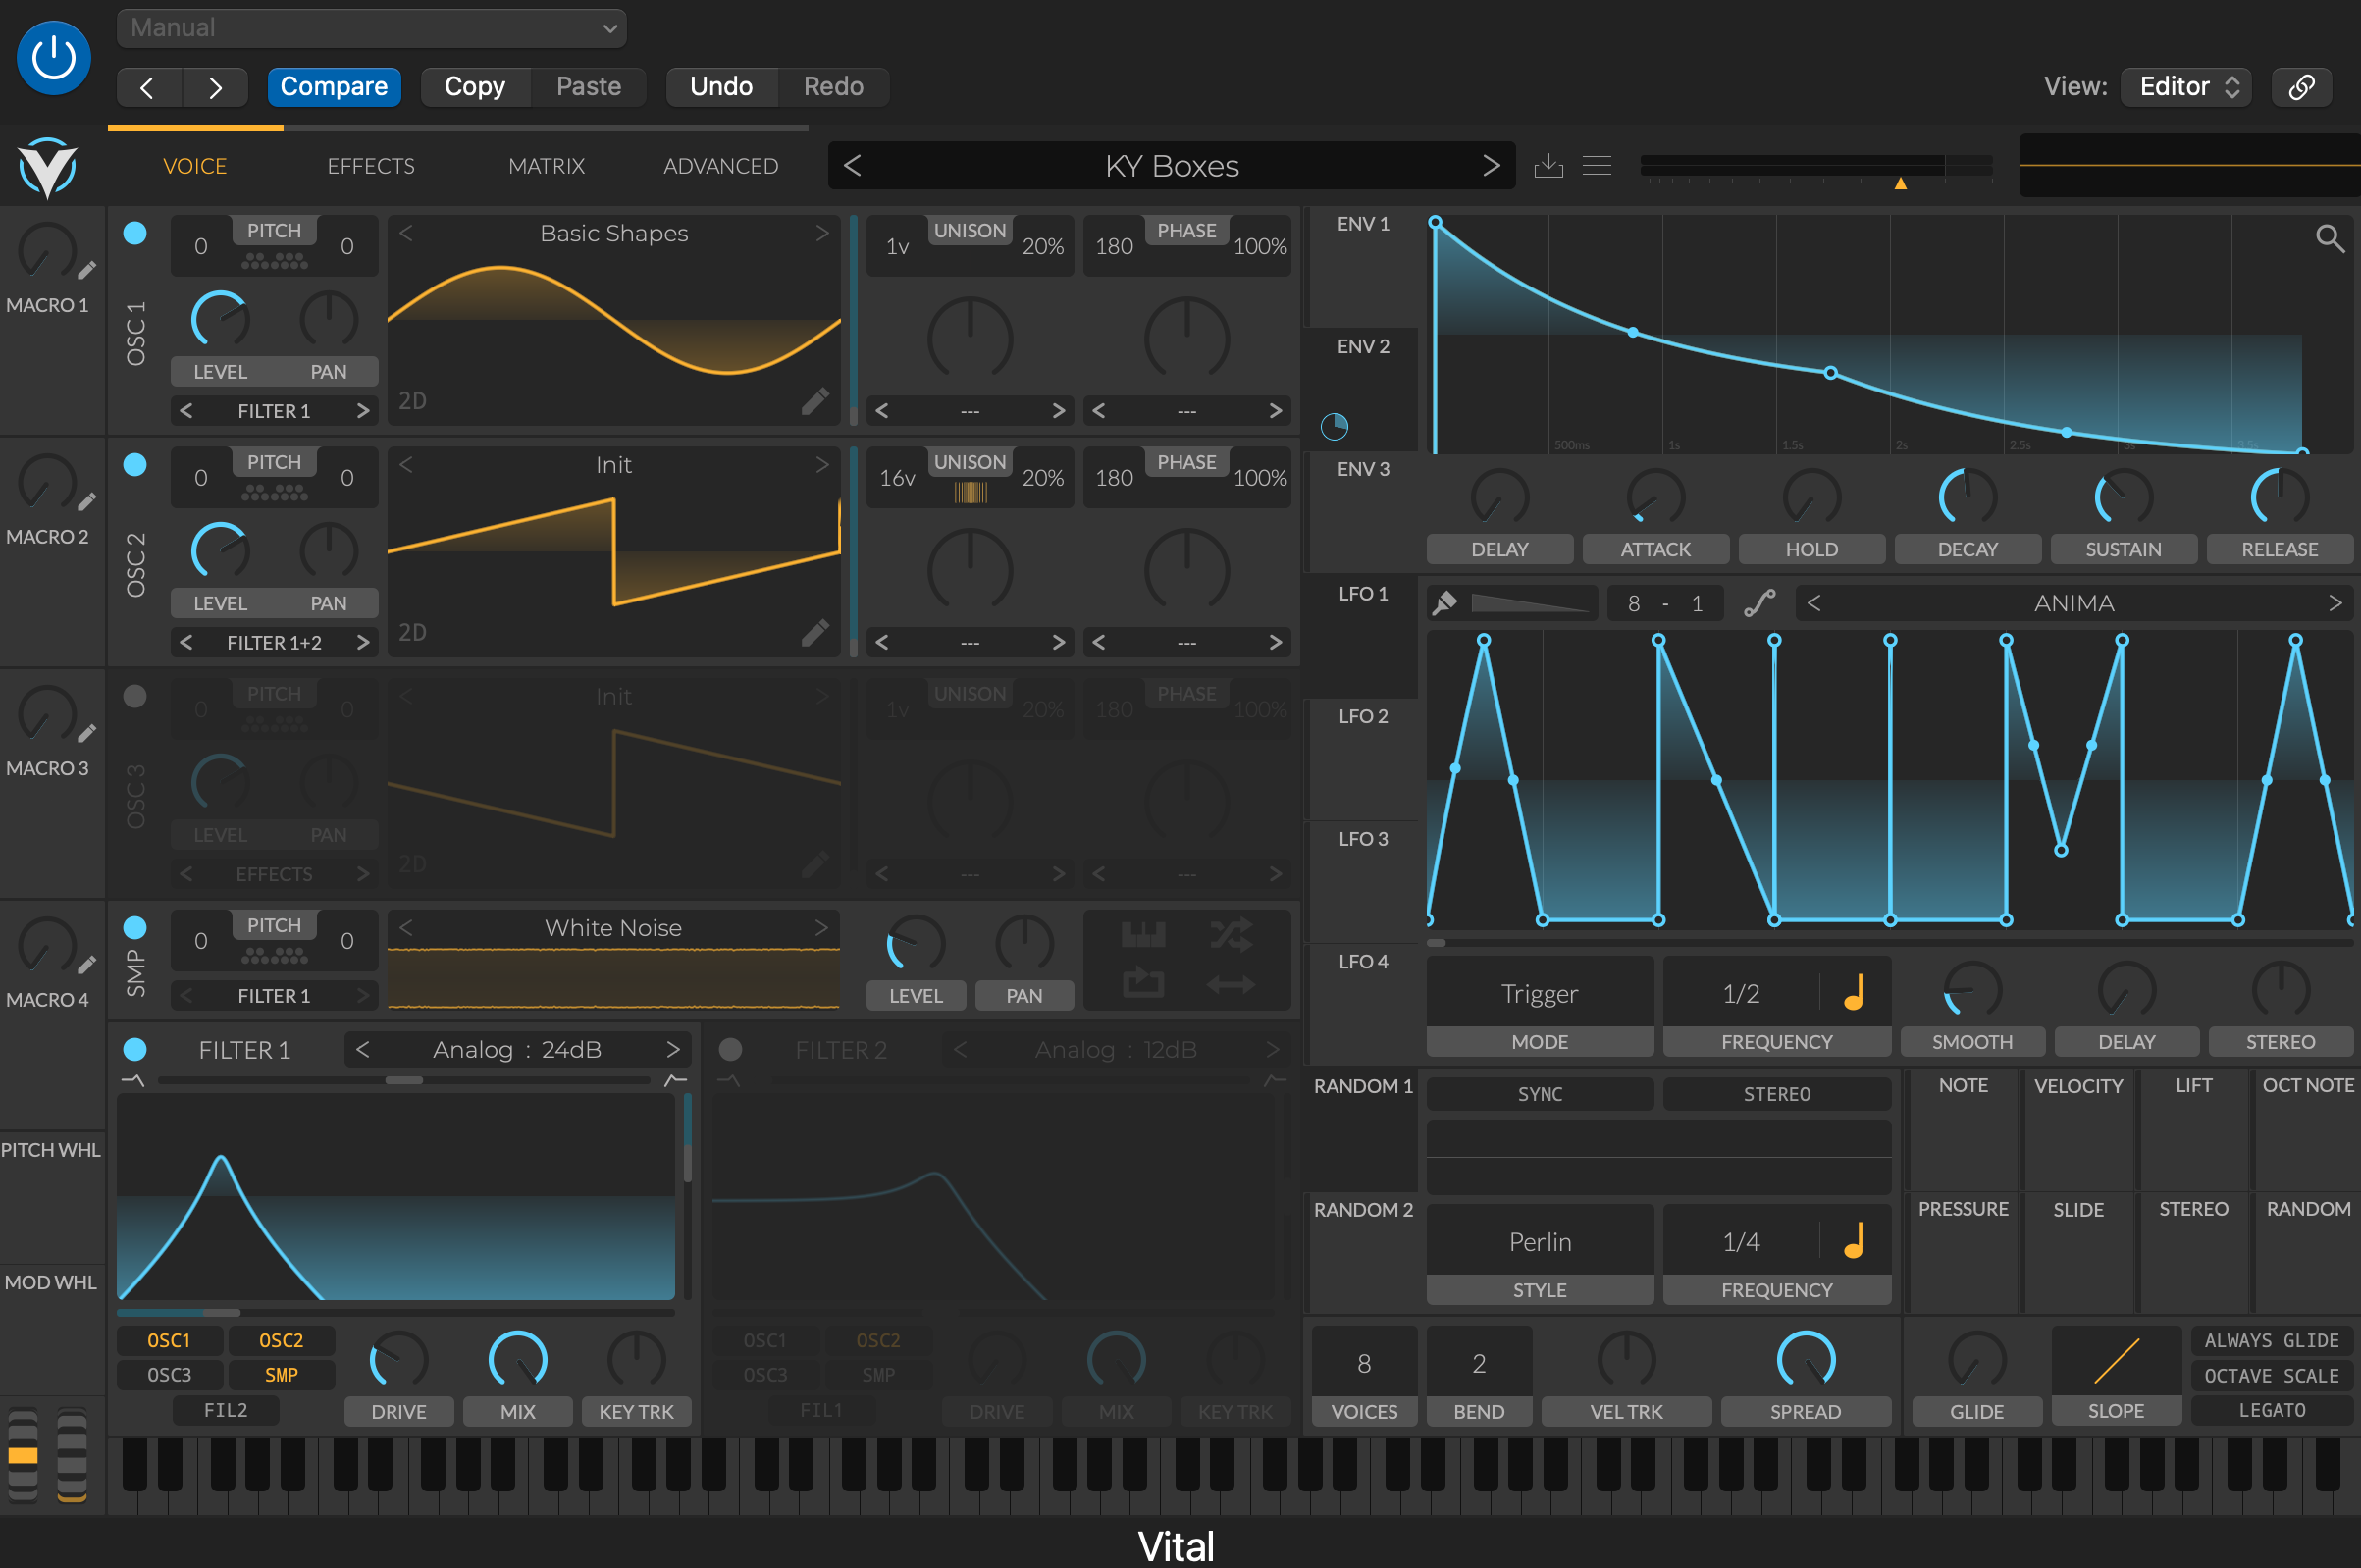Switch to the EFFECTS tab
The height and width of the screenshot is (1568, 2361).
[x=371, y=166]
